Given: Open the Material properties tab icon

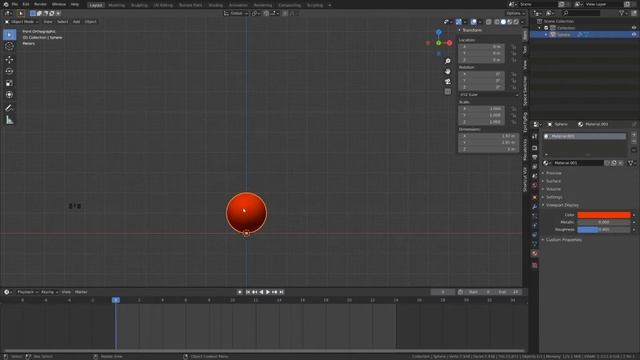Looking at the screenshot, I should click(535, 253).
